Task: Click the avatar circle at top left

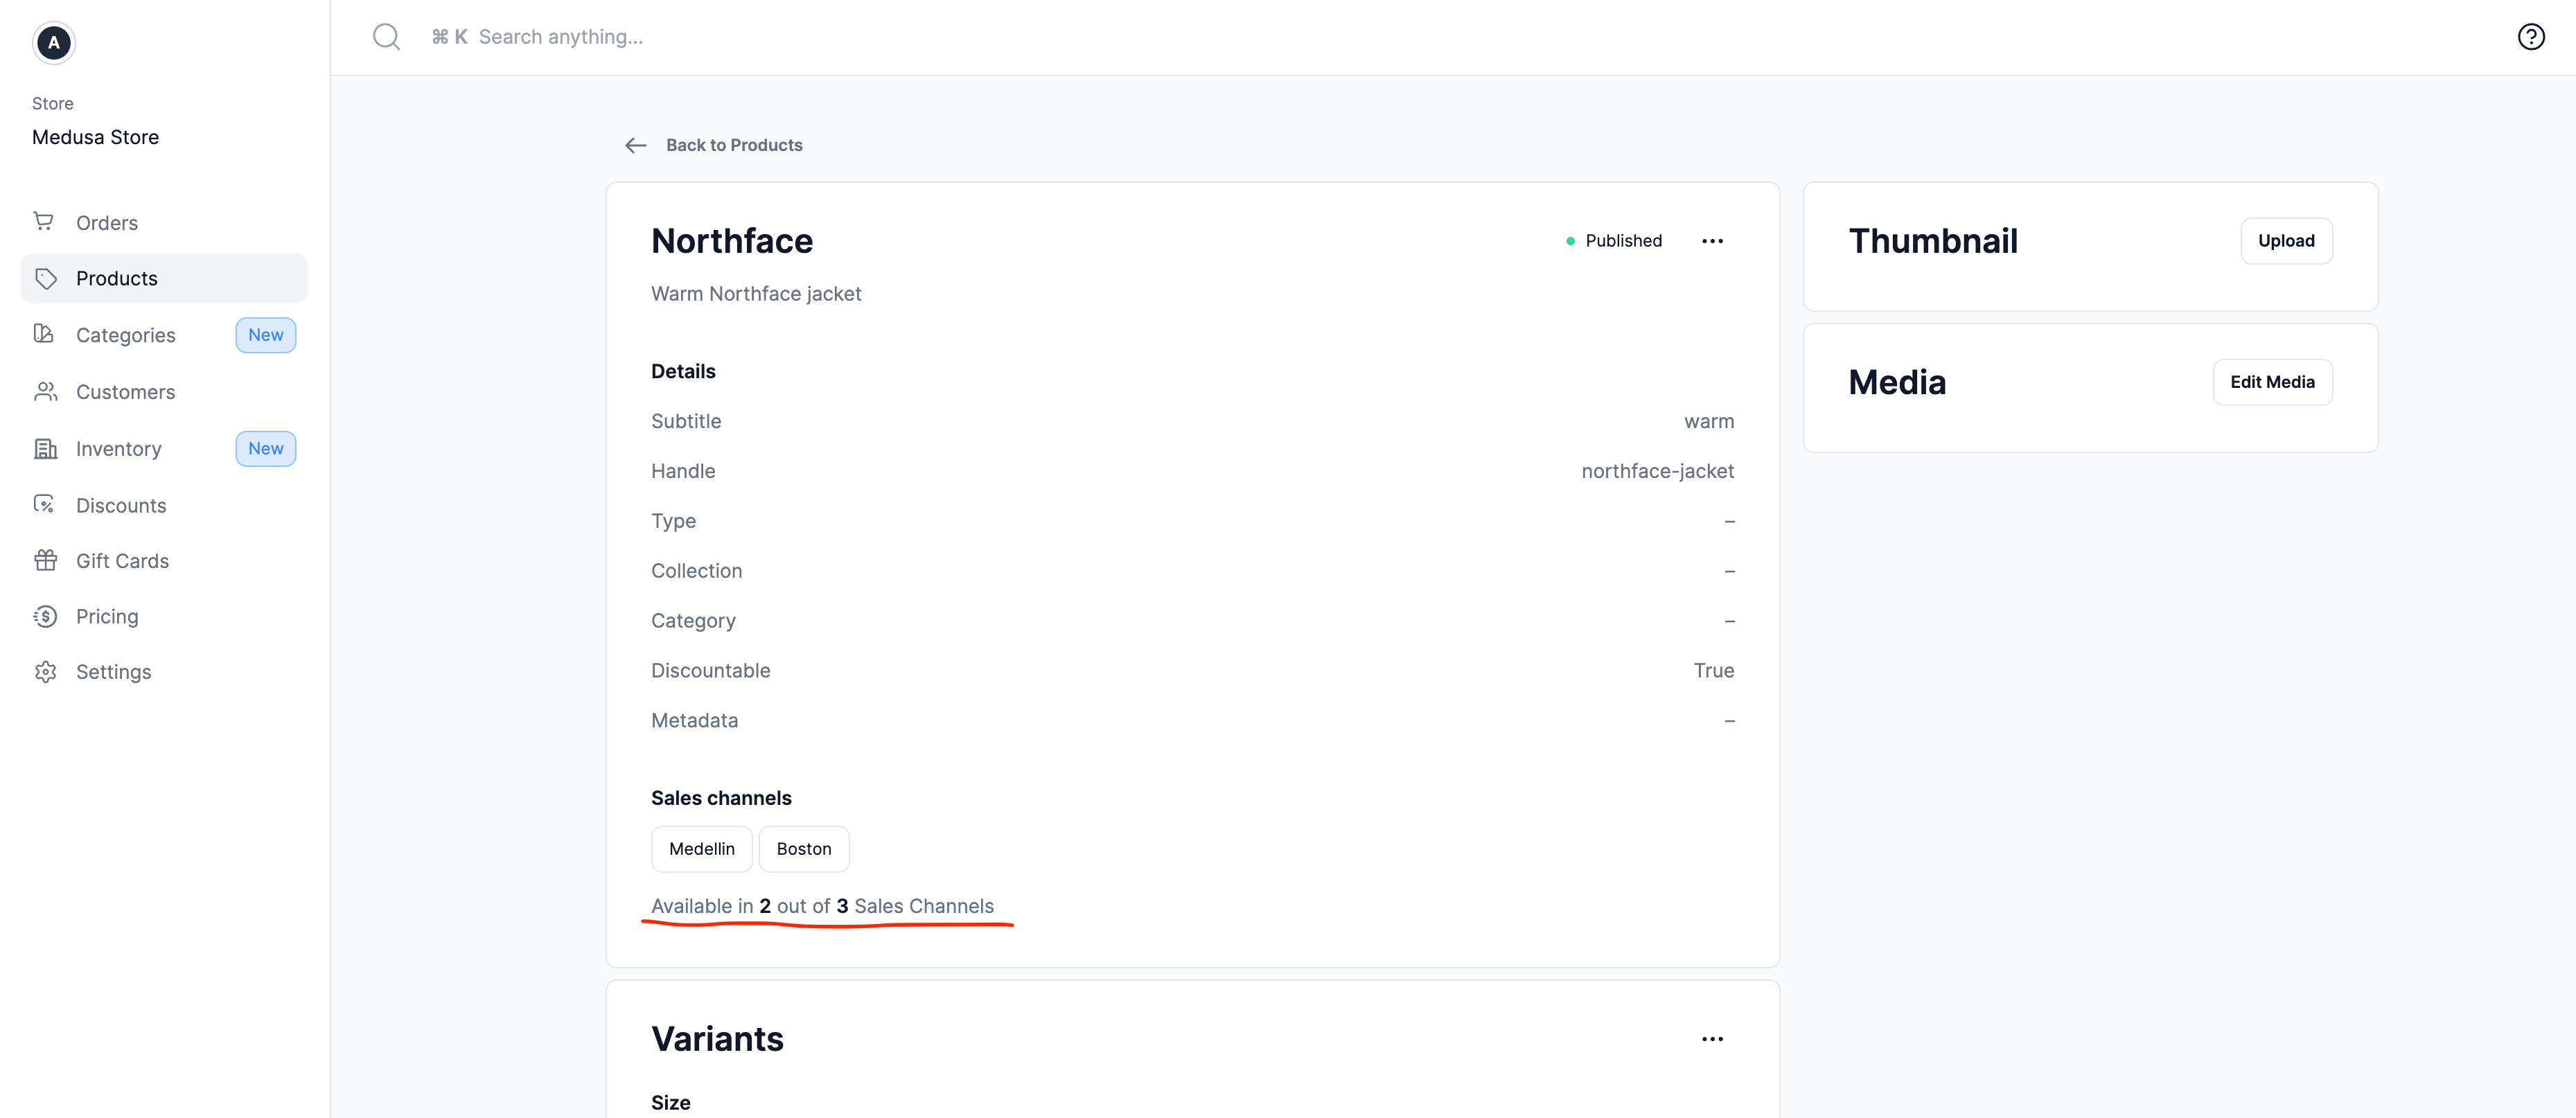Action: pyautogui.click(x=53, y=42)
